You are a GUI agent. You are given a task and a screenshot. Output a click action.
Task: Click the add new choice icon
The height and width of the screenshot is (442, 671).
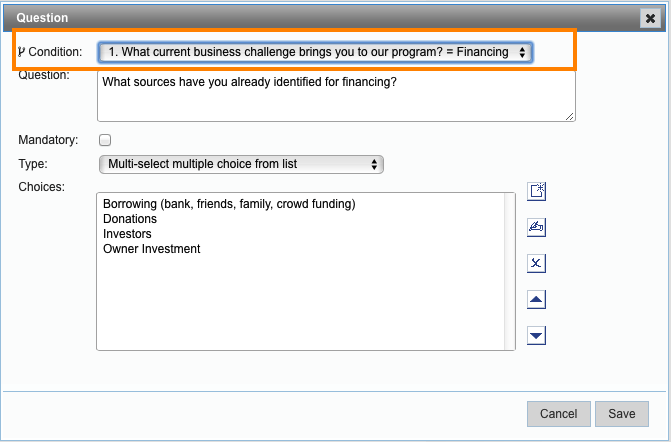537,192
